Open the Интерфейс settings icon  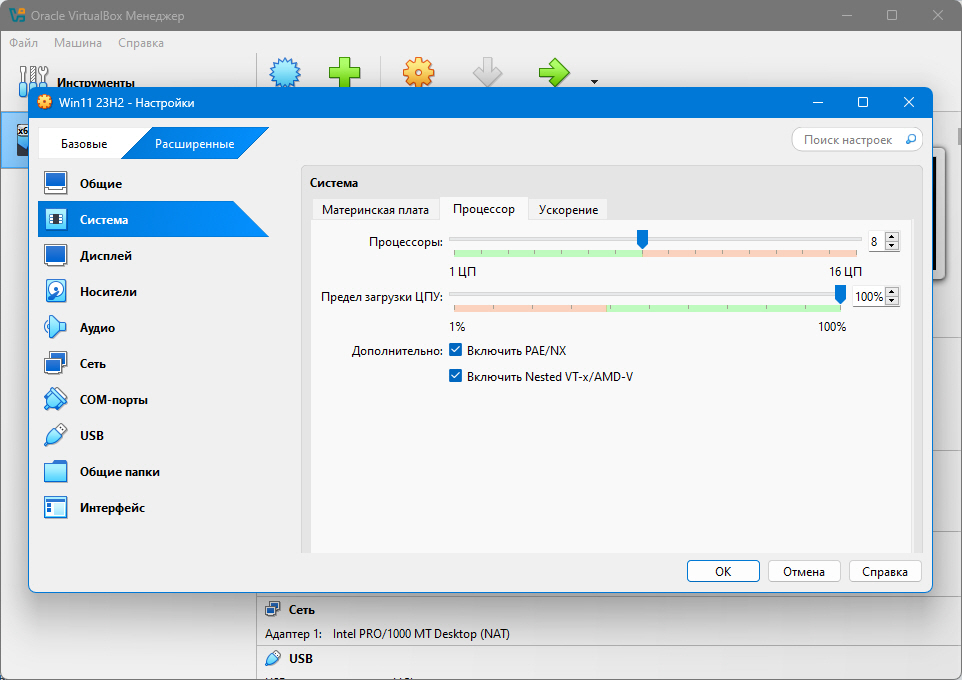coord(56,508)
